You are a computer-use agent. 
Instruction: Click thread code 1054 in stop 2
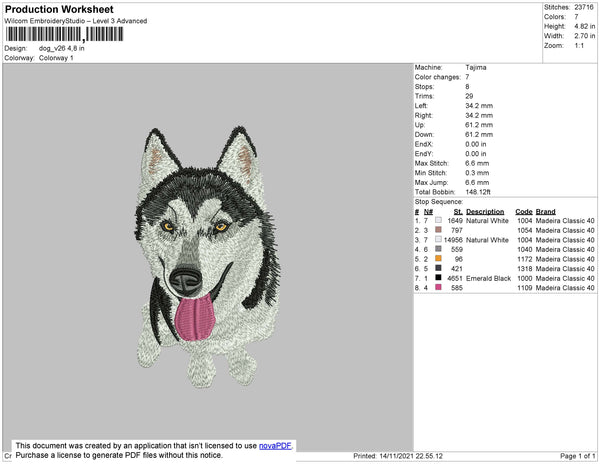click(x=525, y=230)
